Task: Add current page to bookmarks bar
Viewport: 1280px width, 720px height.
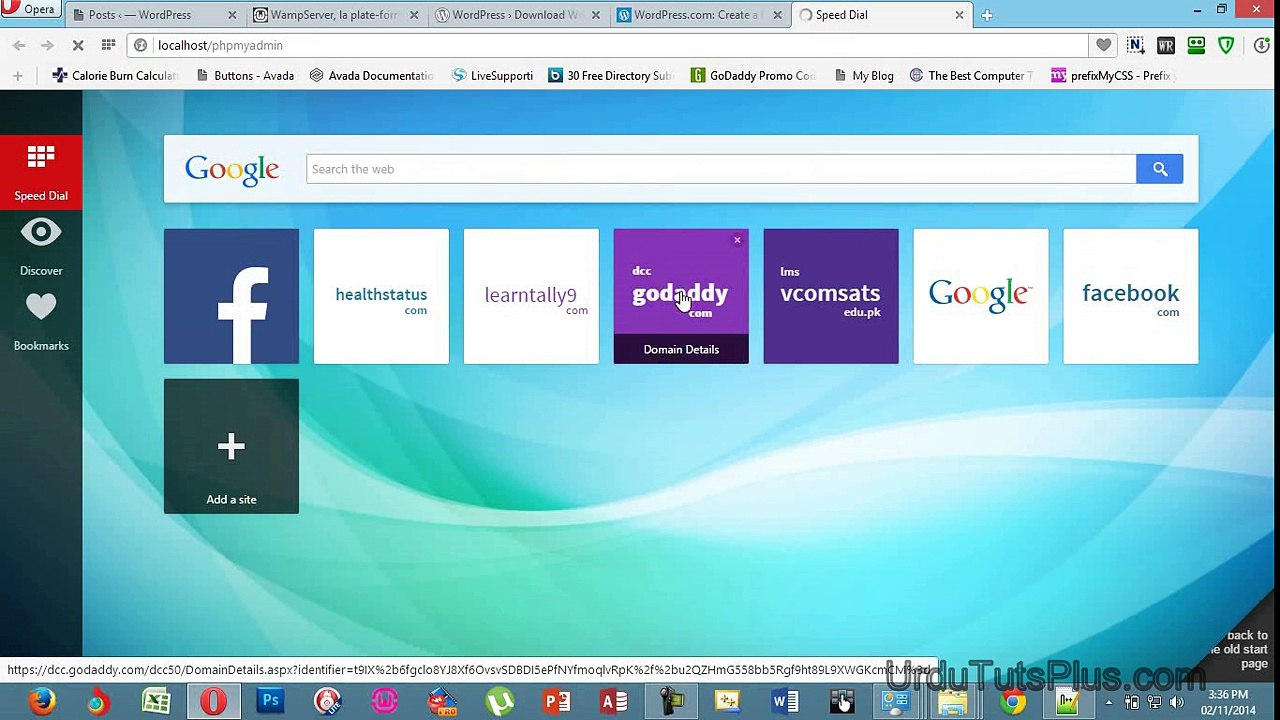Action: pos(17,75)
